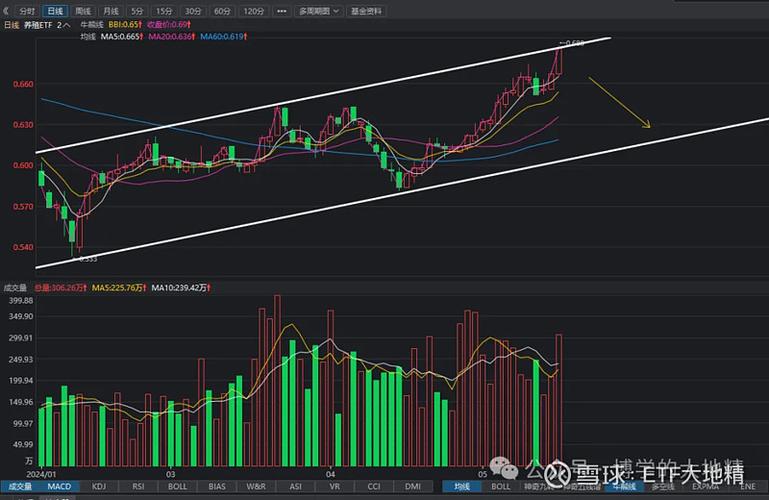Select the ASI sub-indicator tab
This screenshot has height=500, width=769.
click(295, 486)
